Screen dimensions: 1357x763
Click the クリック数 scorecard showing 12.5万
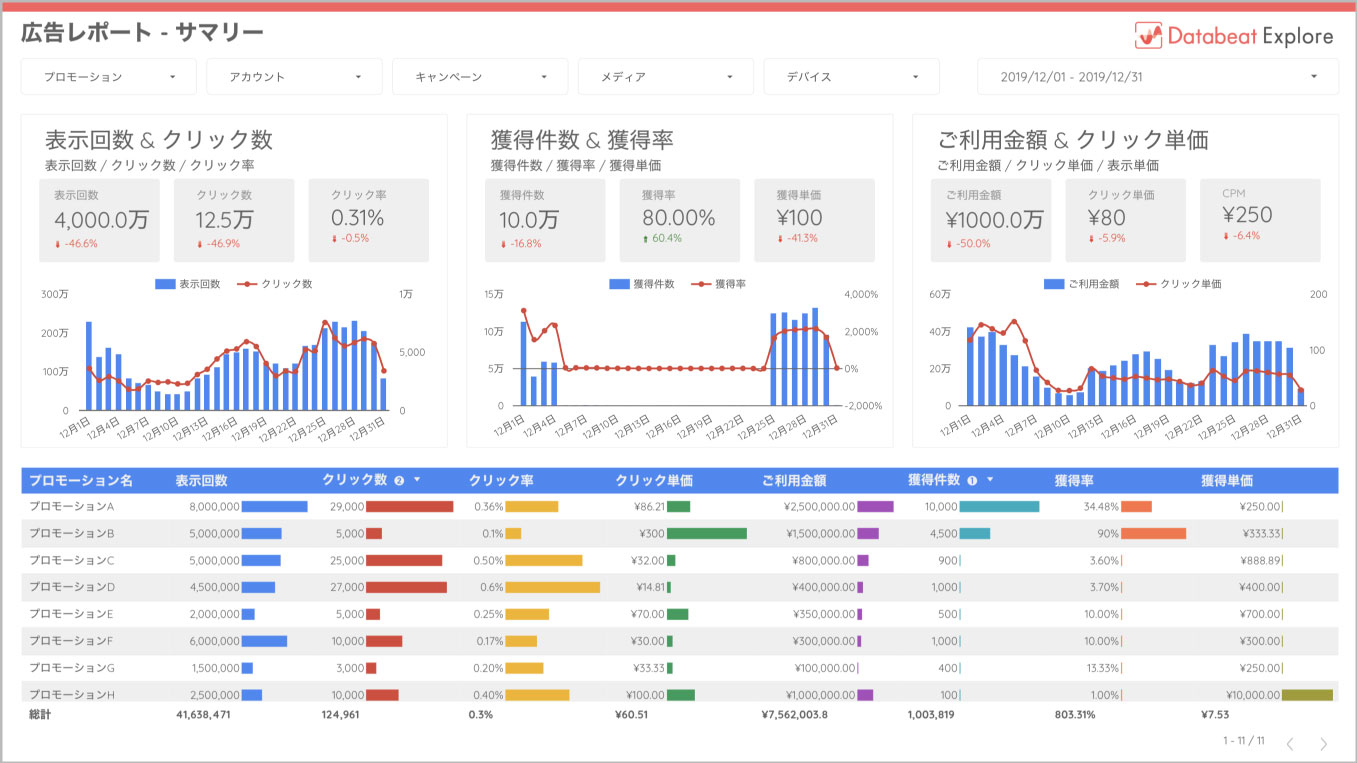(234, 220)
